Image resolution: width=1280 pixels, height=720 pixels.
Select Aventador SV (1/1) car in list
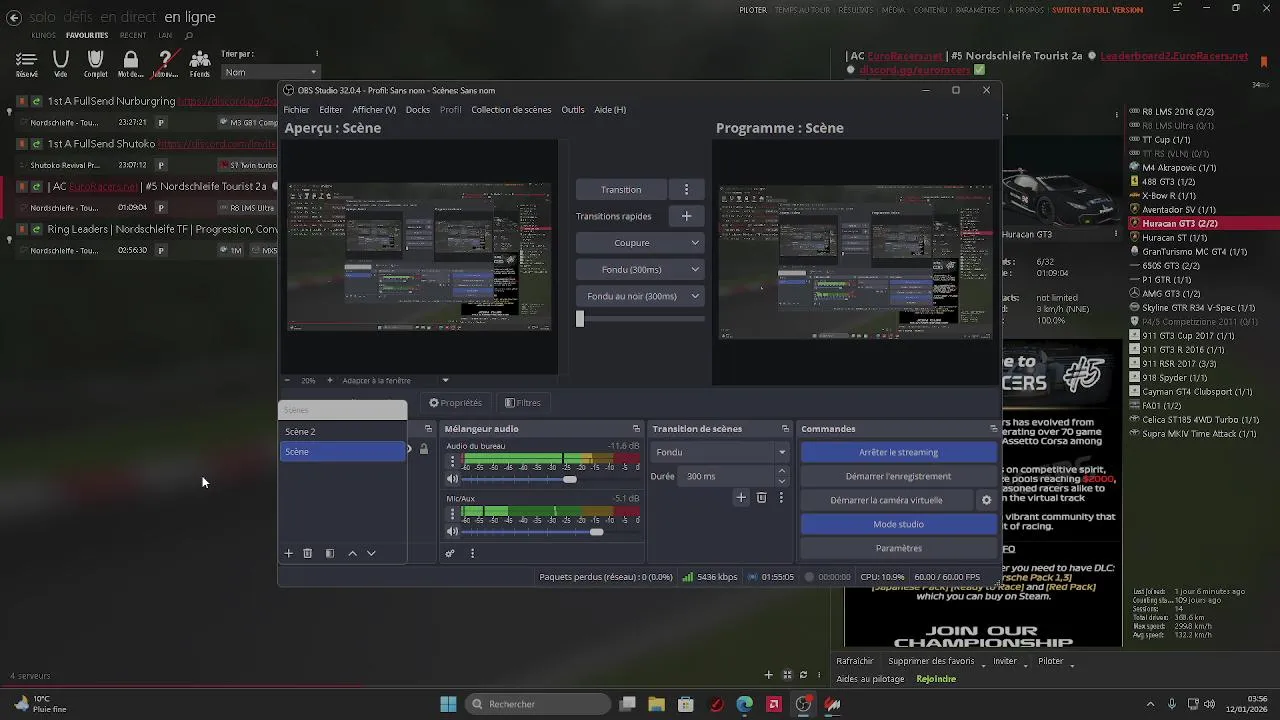coord(1179,210)
